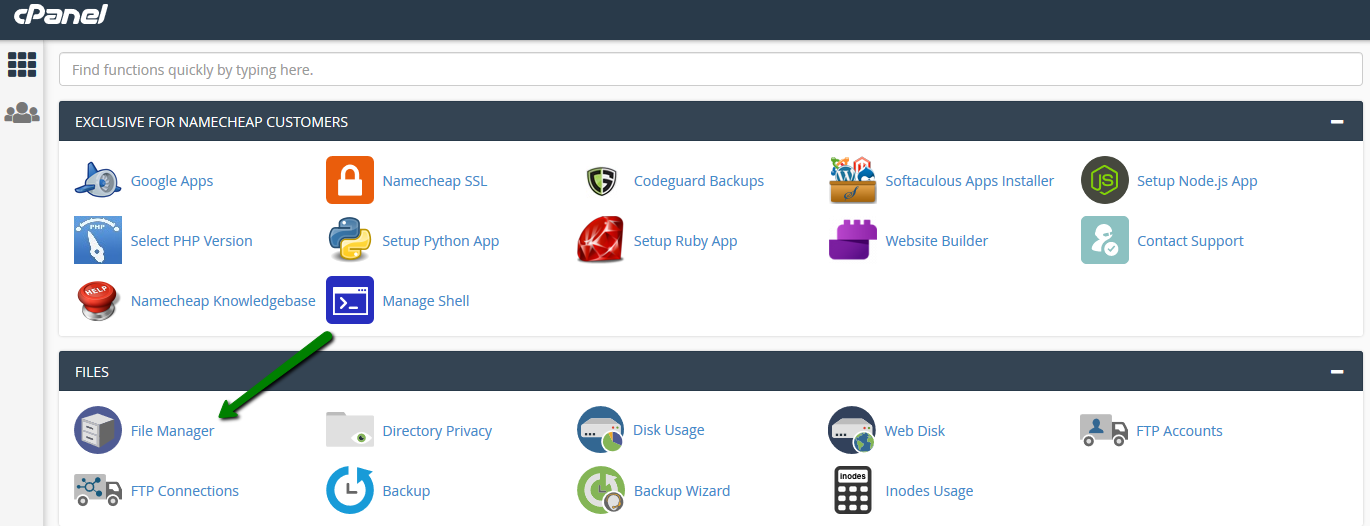Open the Manage Shell link
This screenshot has width=1370, height=526.
coord(426,301)
